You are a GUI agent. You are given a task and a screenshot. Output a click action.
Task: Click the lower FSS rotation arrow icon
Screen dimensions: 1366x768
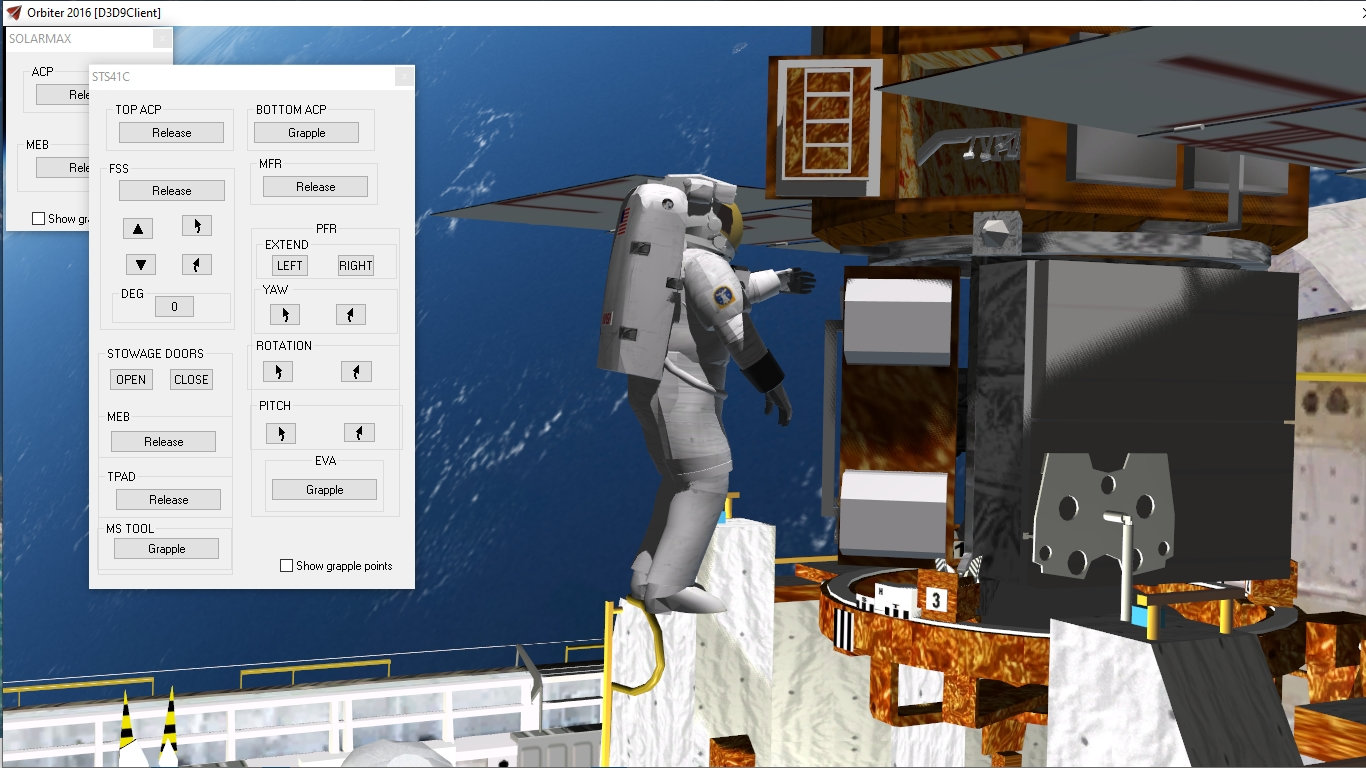tap(197, 265)
